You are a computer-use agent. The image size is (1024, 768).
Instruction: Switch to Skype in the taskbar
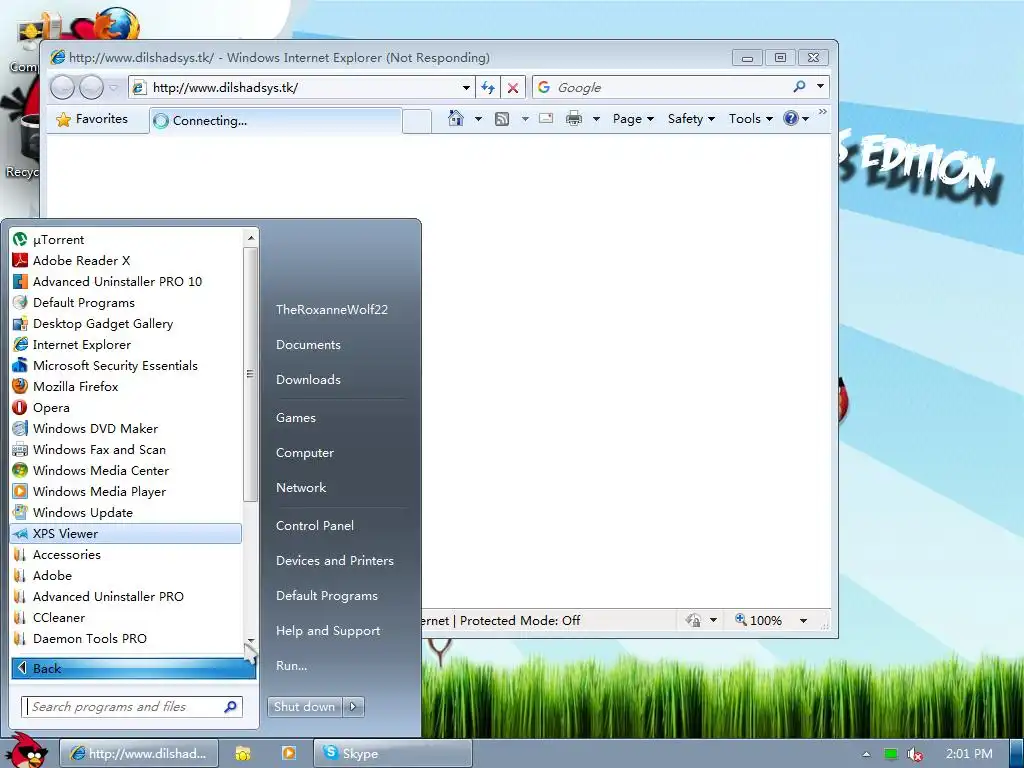tap(392, 754)
